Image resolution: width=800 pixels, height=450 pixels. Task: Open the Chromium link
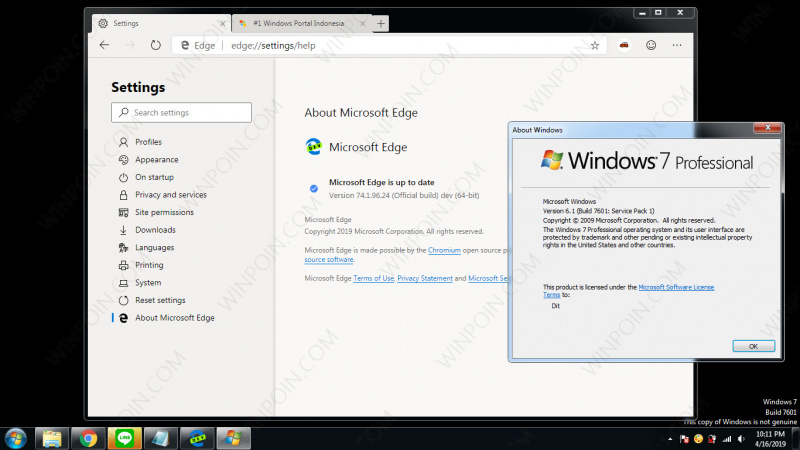(x=444, y=251)
